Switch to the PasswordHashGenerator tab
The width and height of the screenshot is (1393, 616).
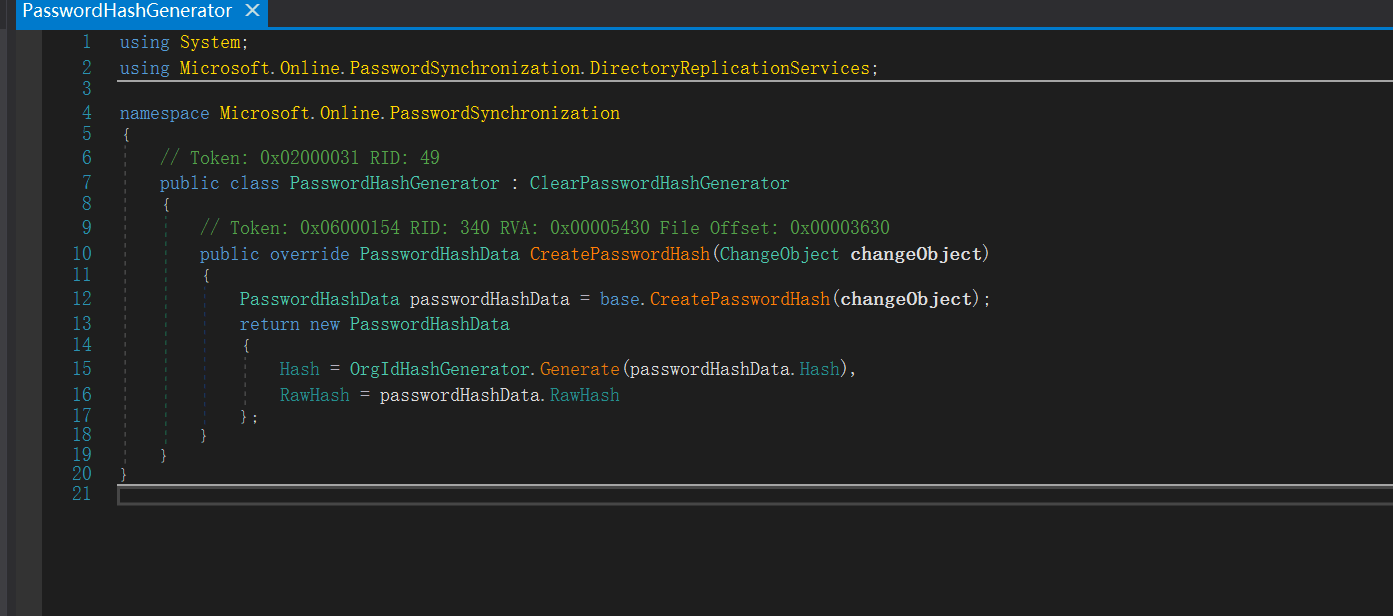pyautogui.click(x=126, y=12)
